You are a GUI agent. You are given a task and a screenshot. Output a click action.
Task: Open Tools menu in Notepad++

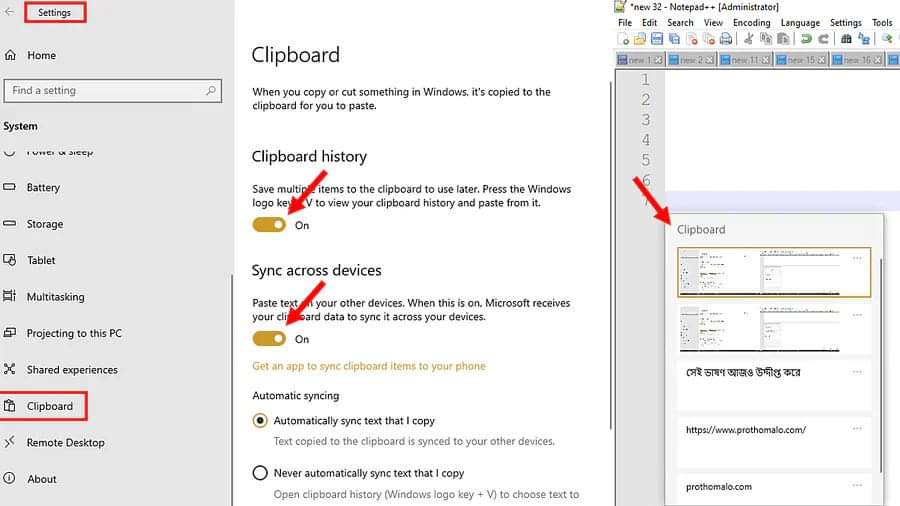(x=882, y=22)
